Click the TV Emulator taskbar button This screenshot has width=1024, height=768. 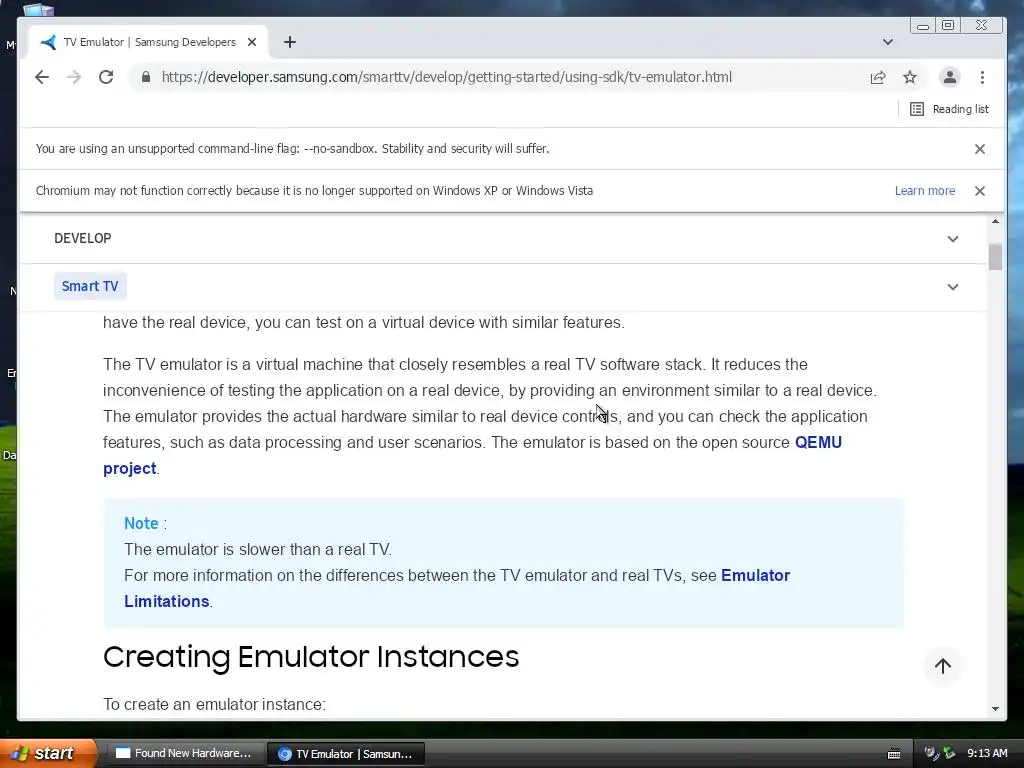pos(346,754)
